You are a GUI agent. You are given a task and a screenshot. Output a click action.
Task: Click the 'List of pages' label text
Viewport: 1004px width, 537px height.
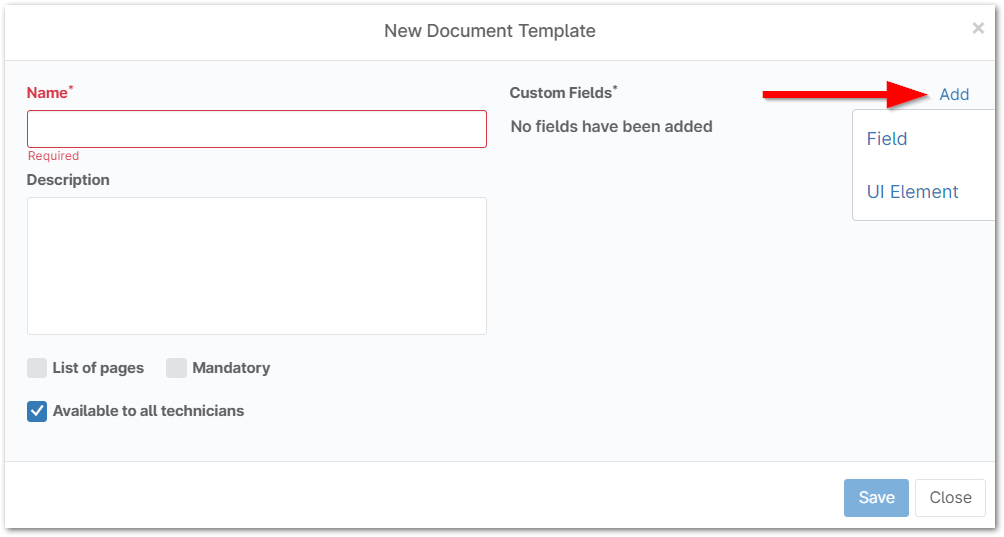click(x=98, y=368)
